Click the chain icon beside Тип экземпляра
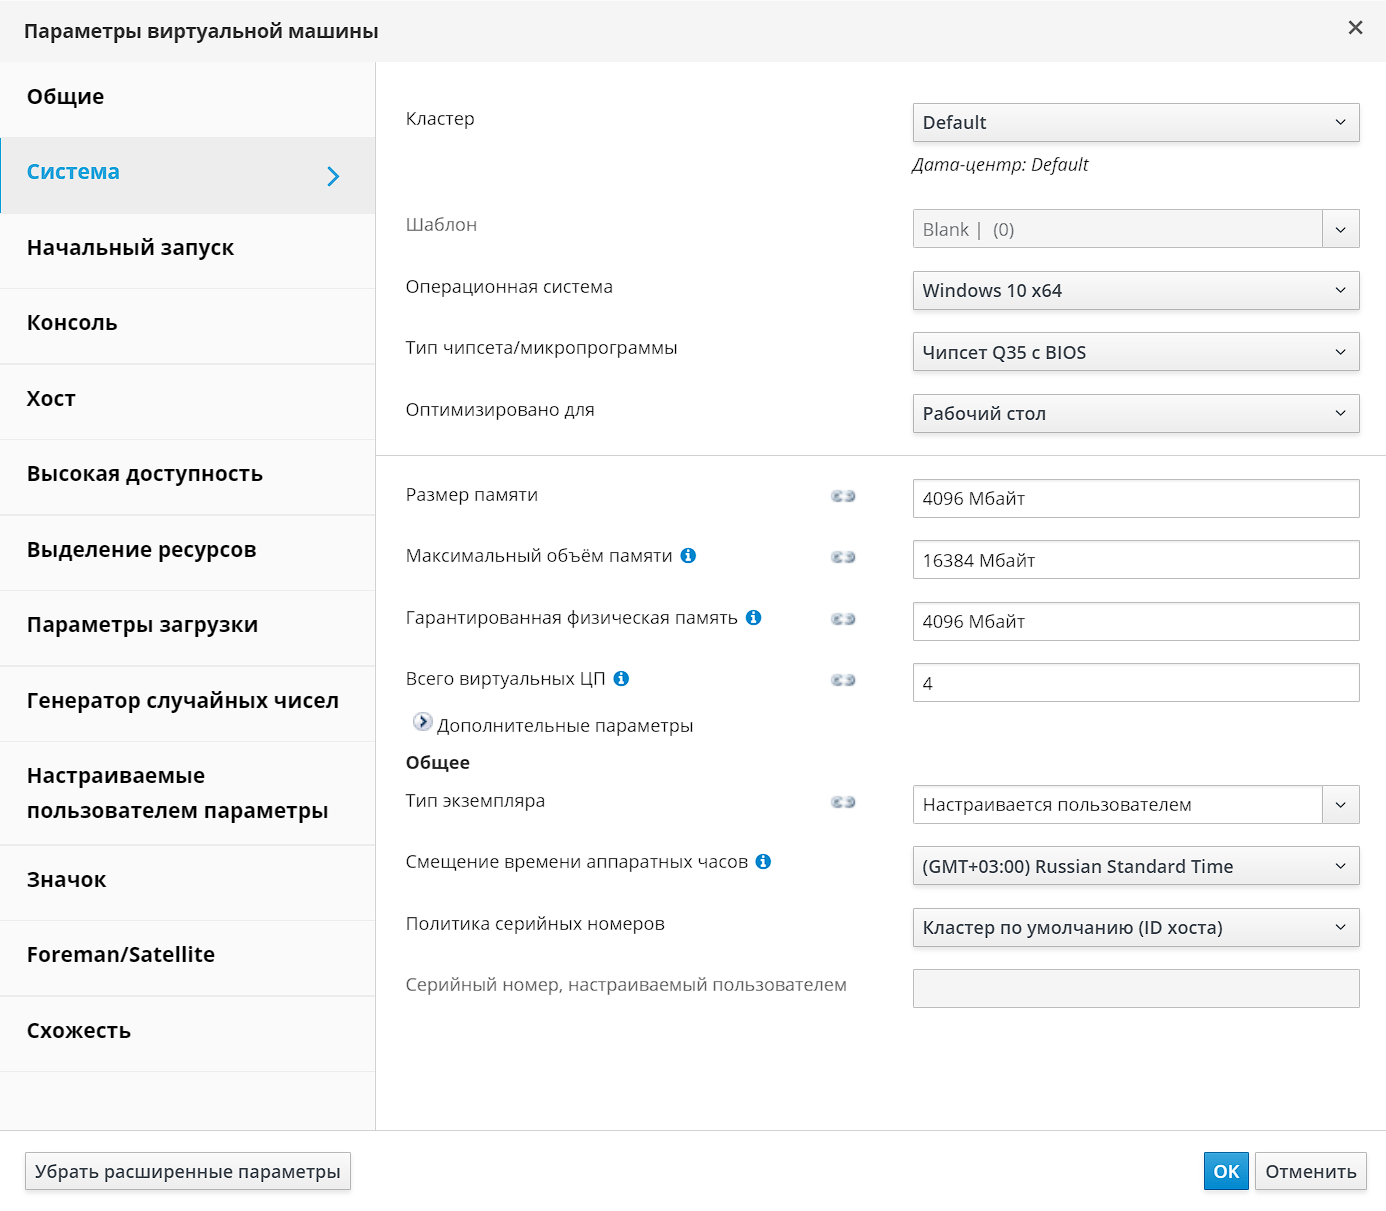 coord(843,802)
